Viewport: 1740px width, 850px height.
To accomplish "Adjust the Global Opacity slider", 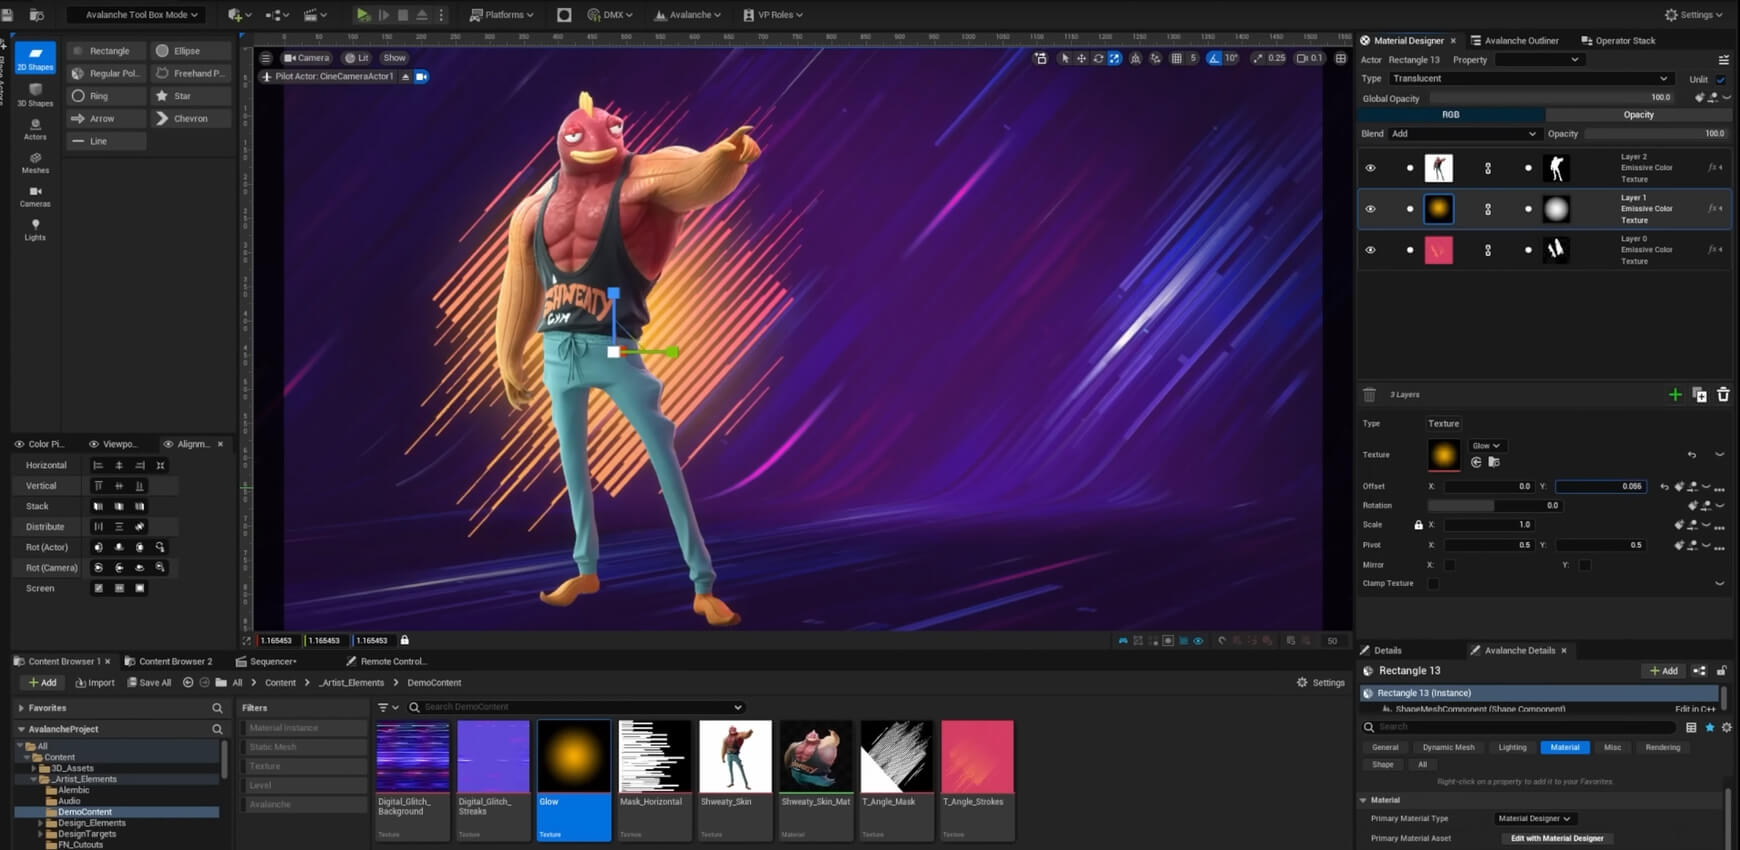I will tap(1552, 98).
